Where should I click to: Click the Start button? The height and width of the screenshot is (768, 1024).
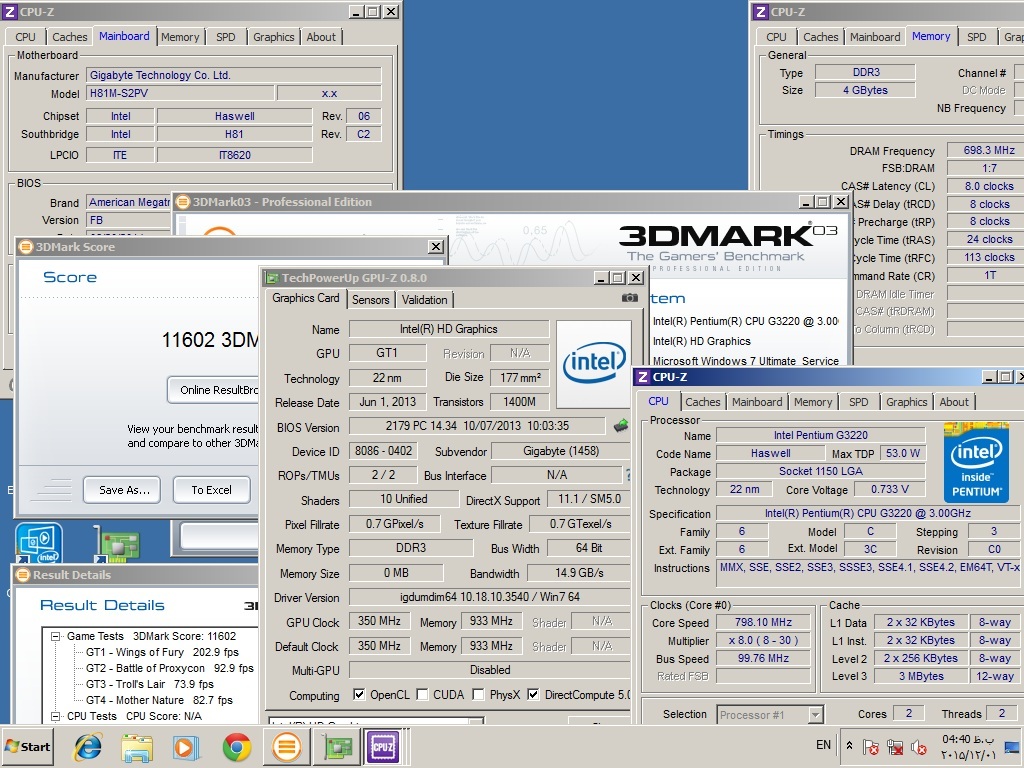point(29,746)
